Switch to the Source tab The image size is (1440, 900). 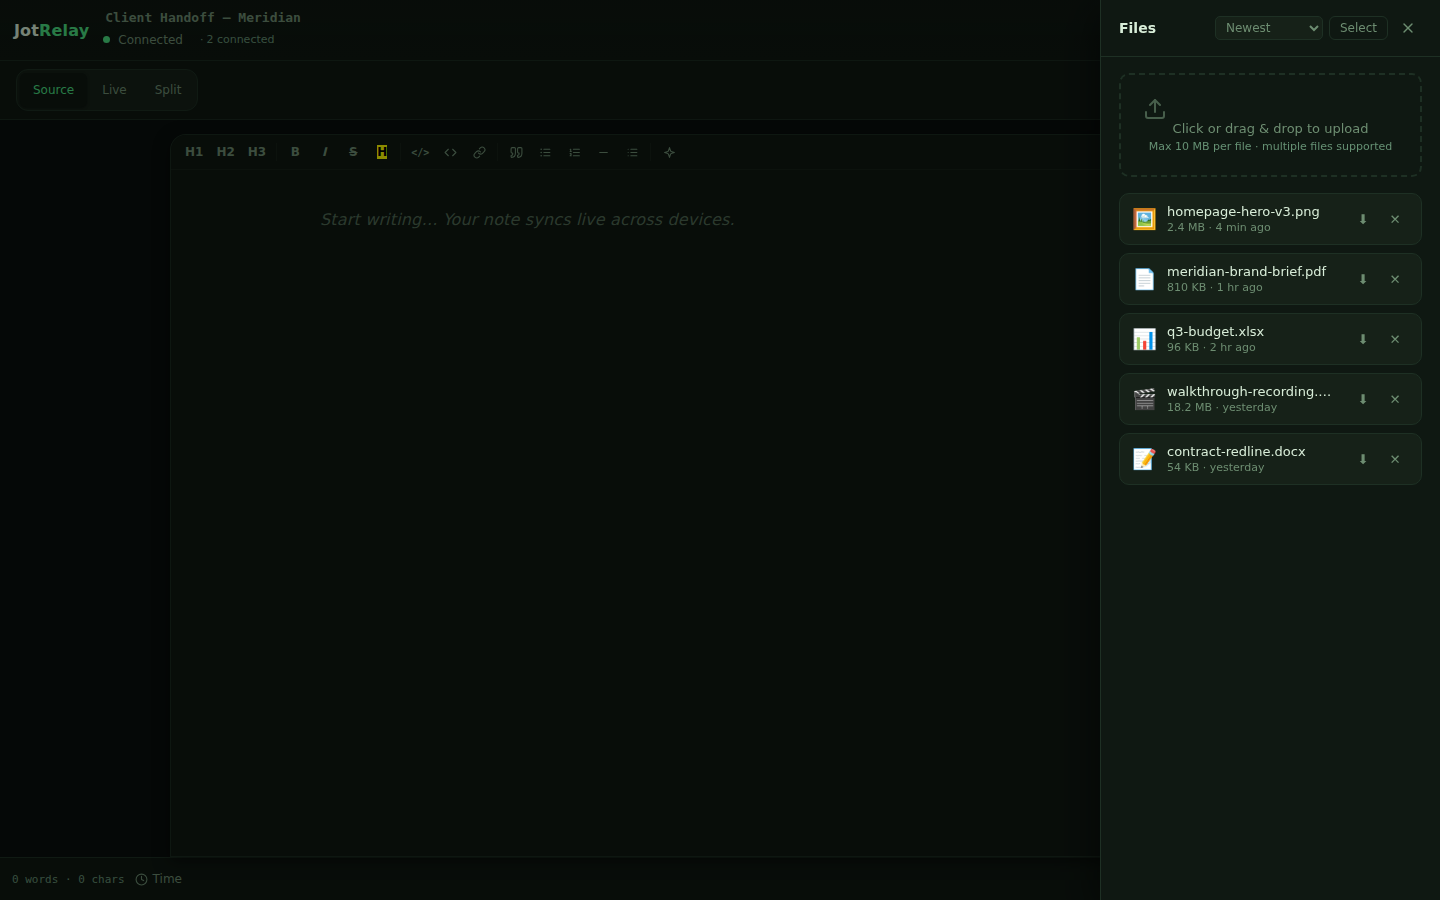point(53,90)
